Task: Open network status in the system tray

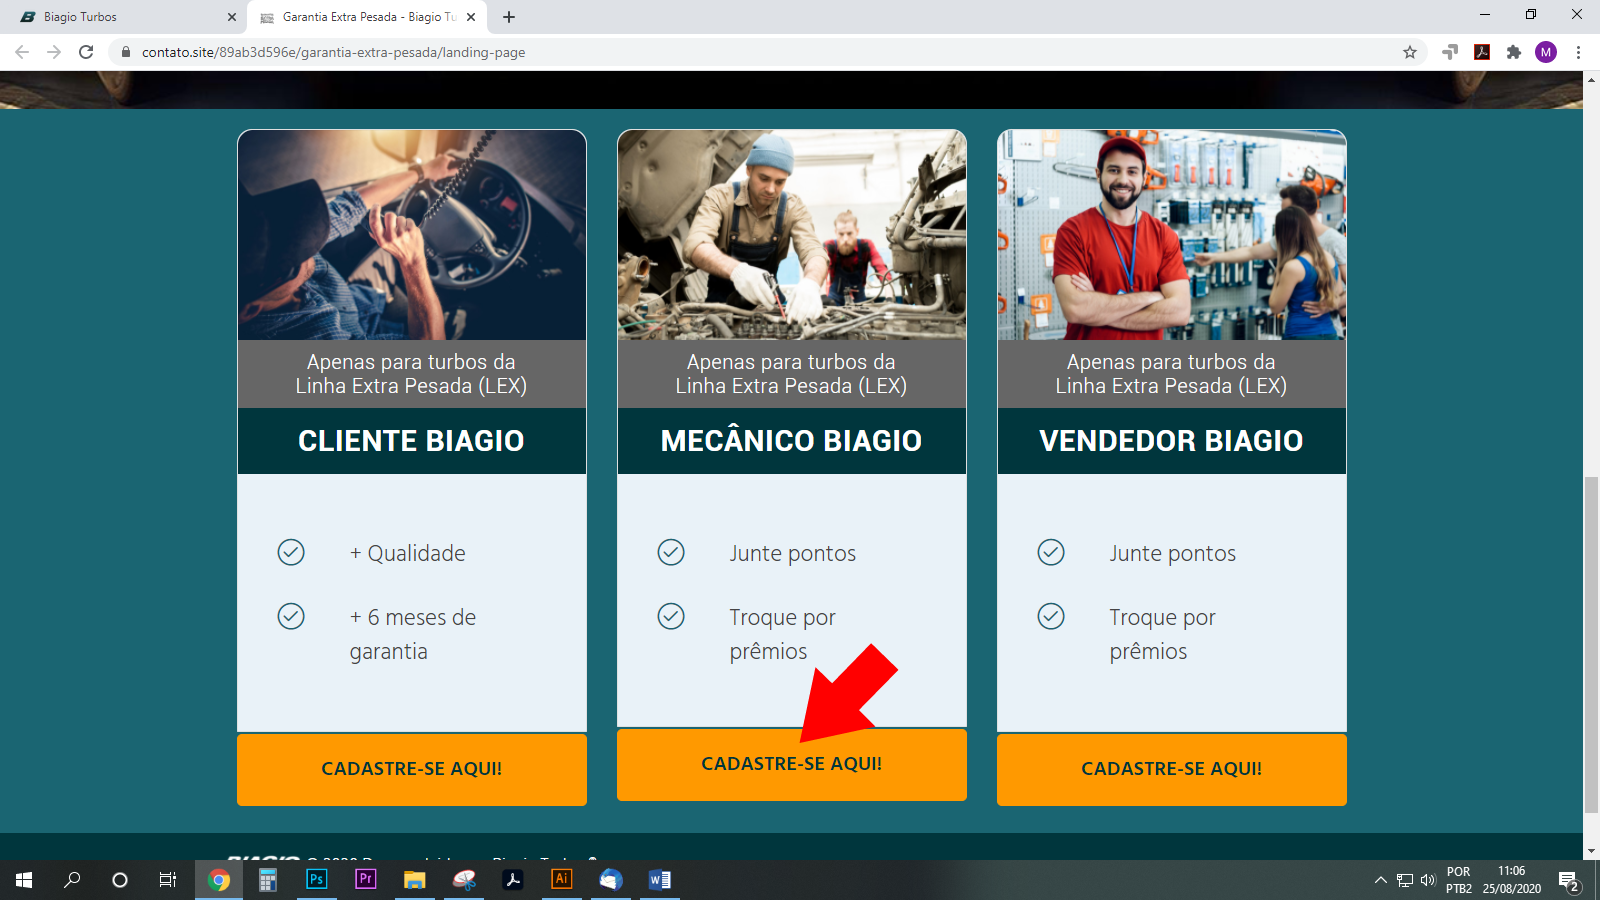Action: tap(1405, 880)
